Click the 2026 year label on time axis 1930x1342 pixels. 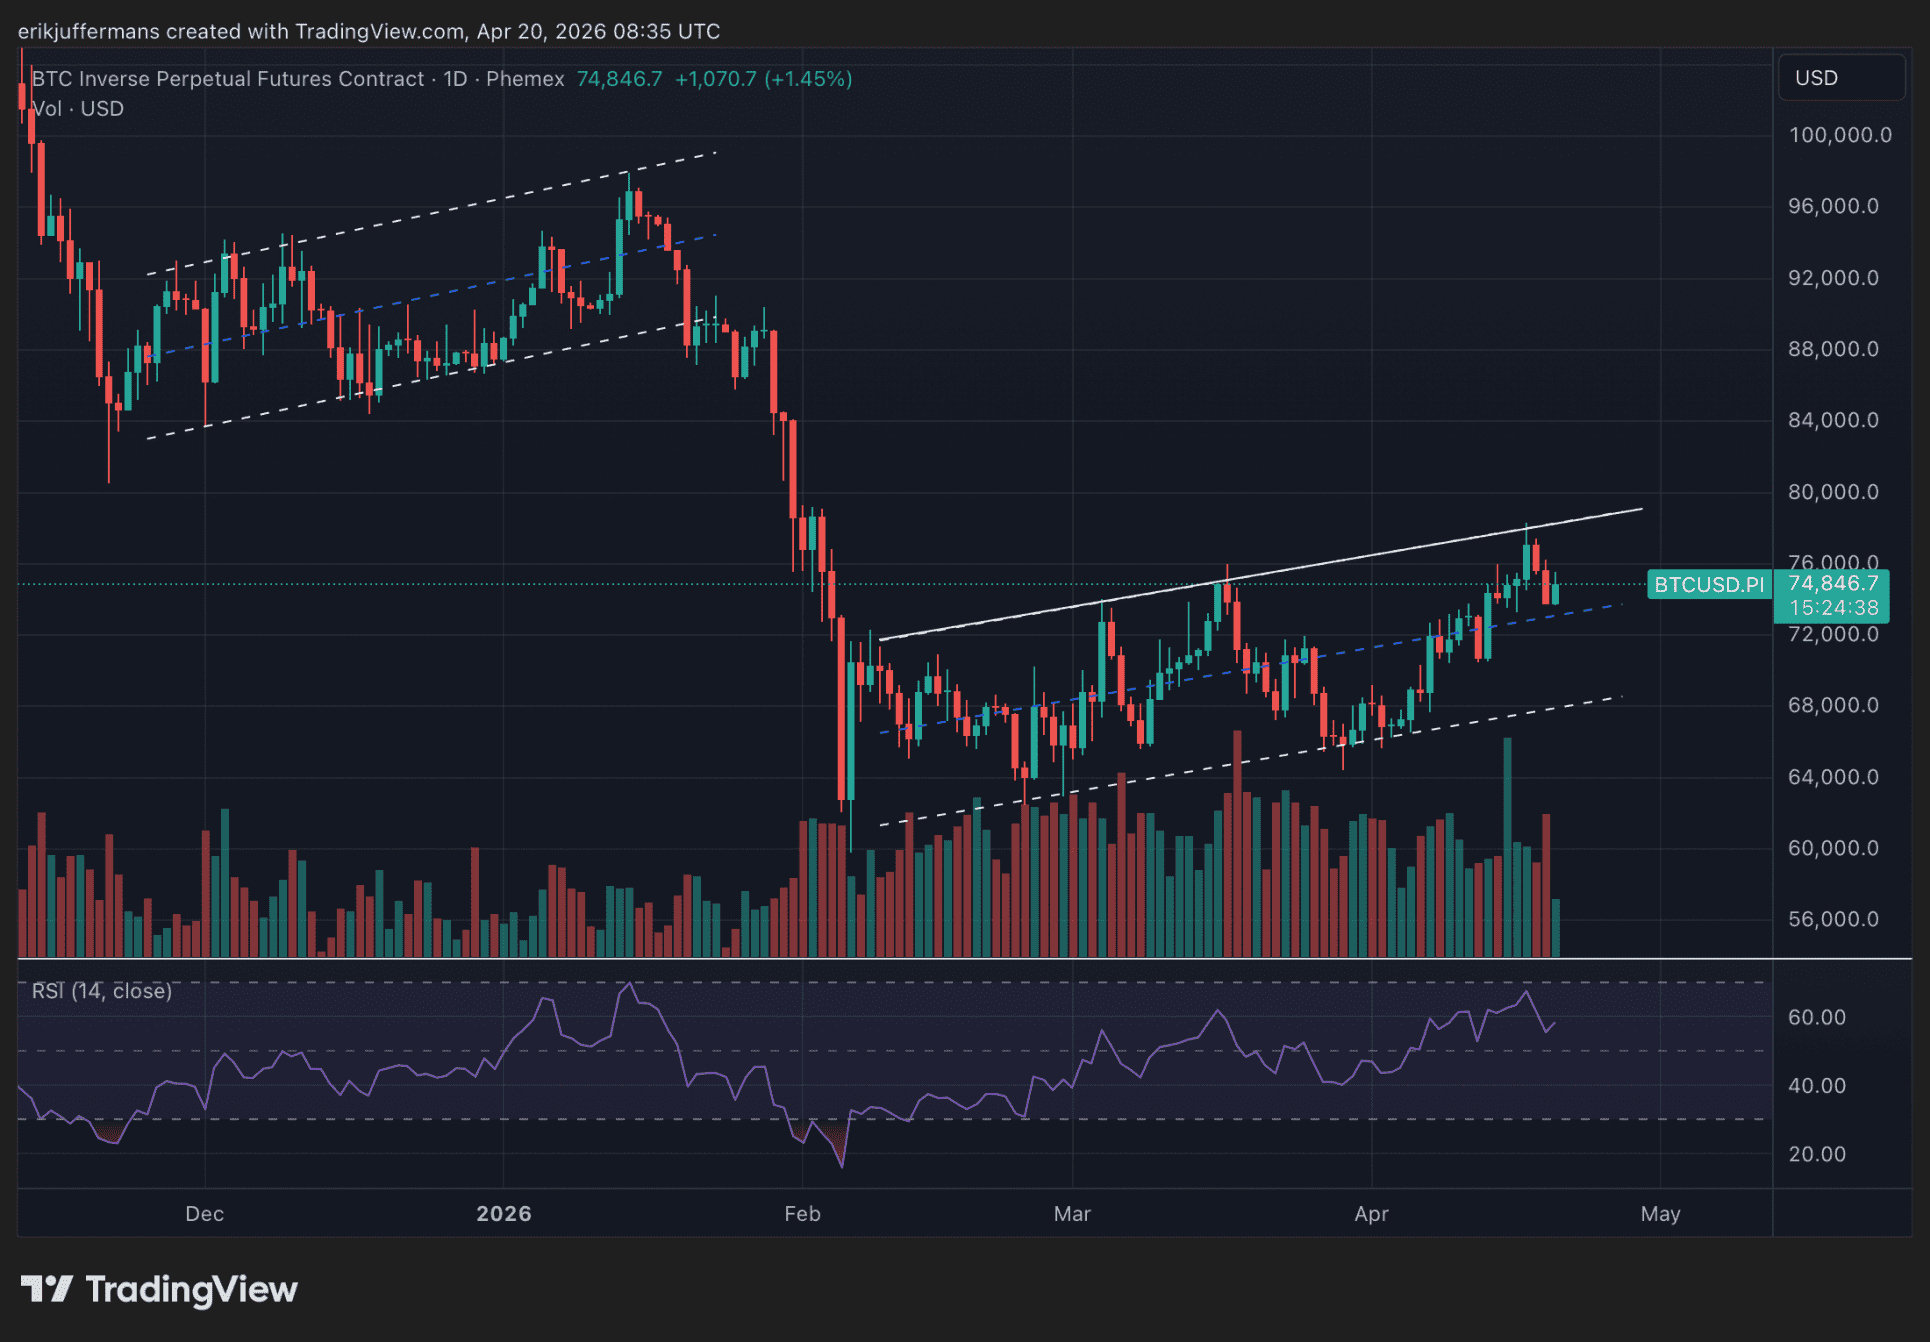pyautogui.click(x=503, y=1214)
